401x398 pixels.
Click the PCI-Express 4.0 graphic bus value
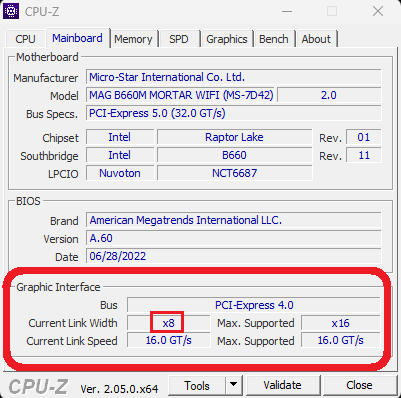(254, 305)
